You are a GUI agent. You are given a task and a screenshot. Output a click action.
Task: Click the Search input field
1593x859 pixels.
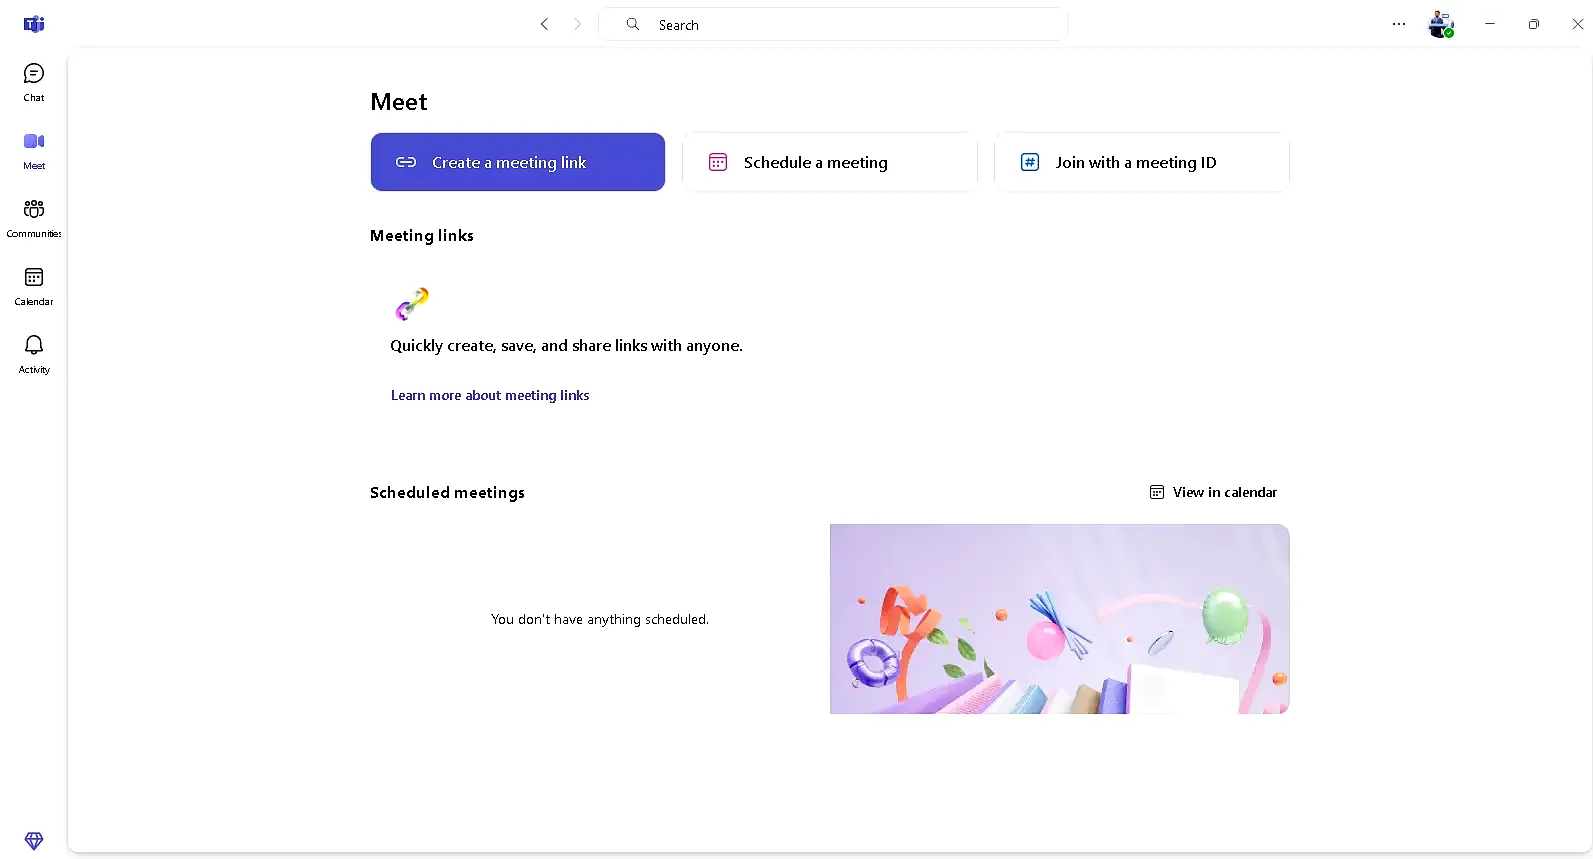[850, 25]
